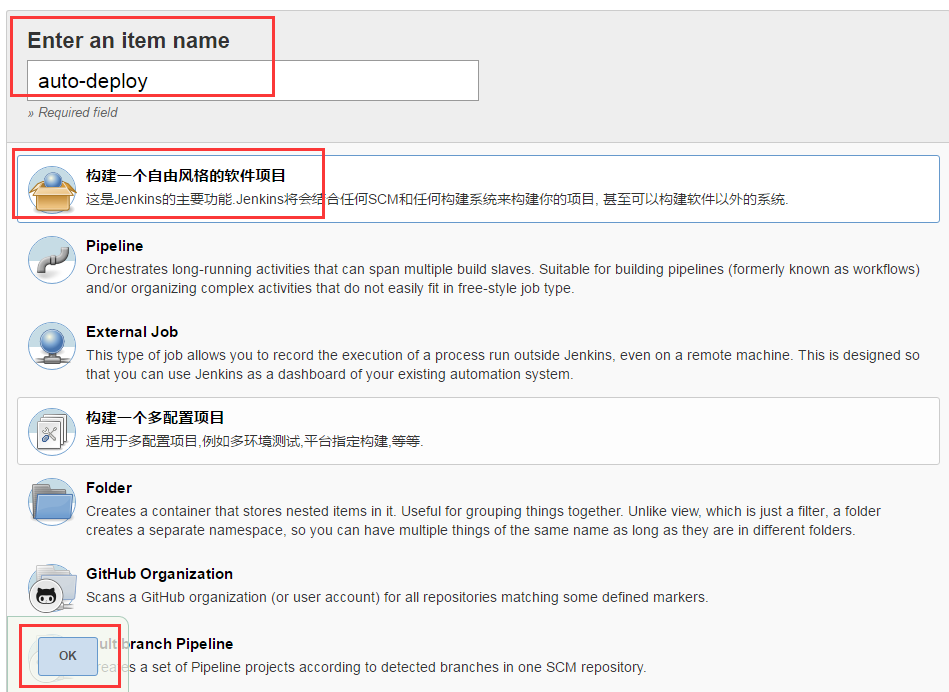The height and width of the screenshot is (692, 949).
Task: Click the 'Enter an item name' heading
Action: click(x=128, y=41)
